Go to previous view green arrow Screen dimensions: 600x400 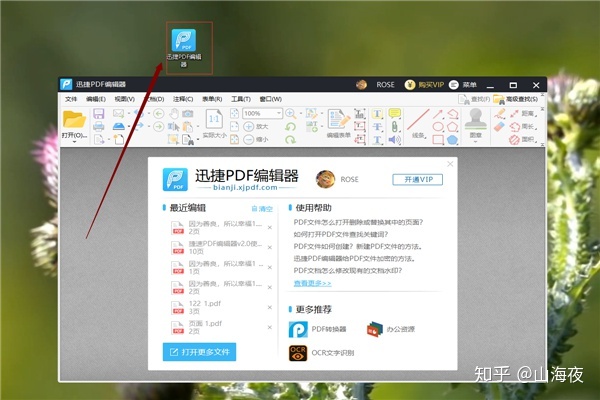[159, 113]
